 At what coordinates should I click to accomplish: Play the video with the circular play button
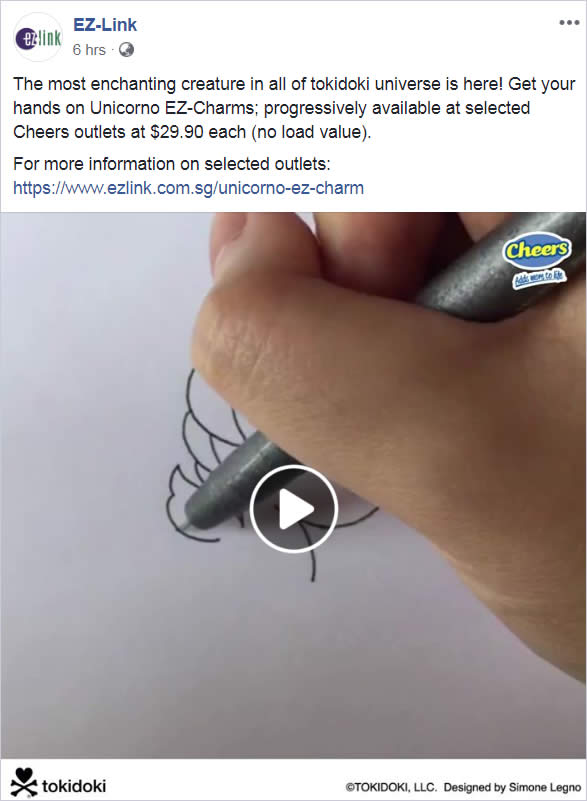pos(294,509)
